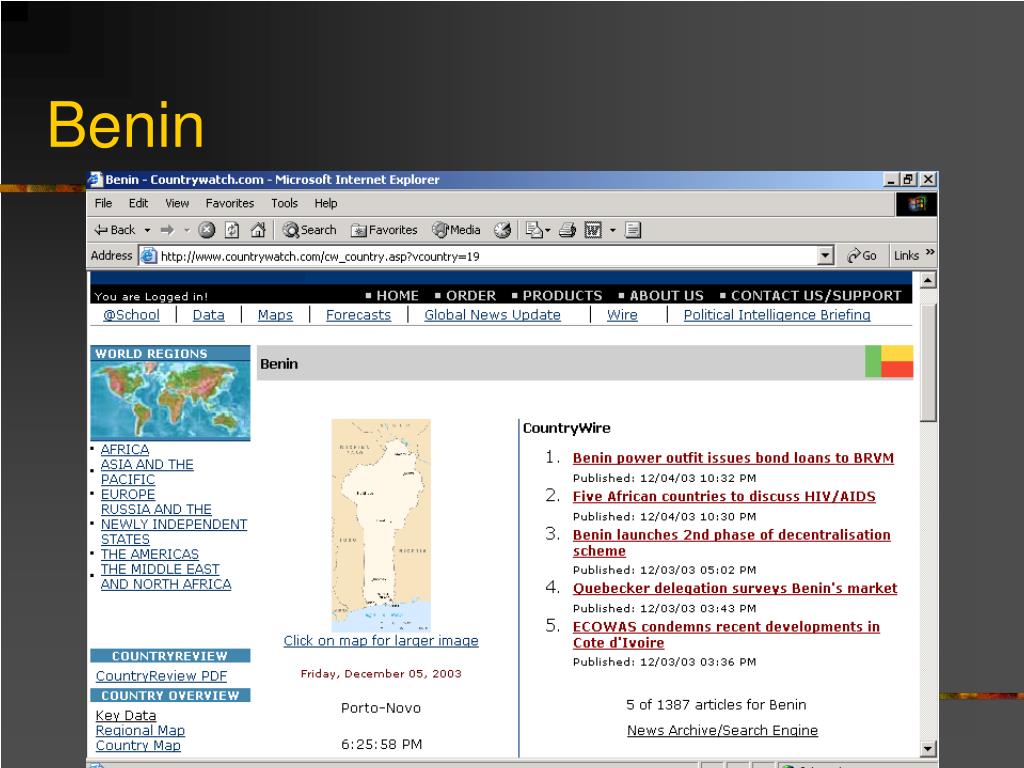1024x768 pixels.
Task: Open the Tools menu
Action: [x=284, y=203]
